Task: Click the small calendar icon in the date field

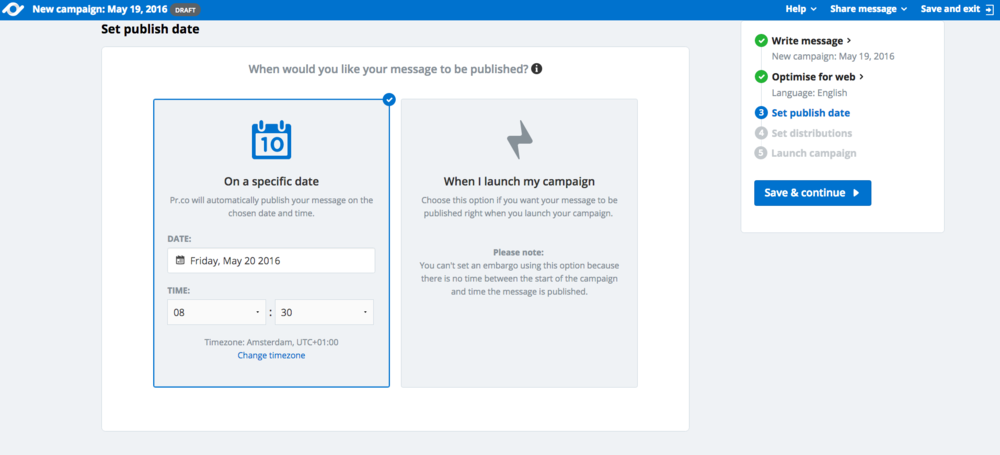Action: coord(180,260)
